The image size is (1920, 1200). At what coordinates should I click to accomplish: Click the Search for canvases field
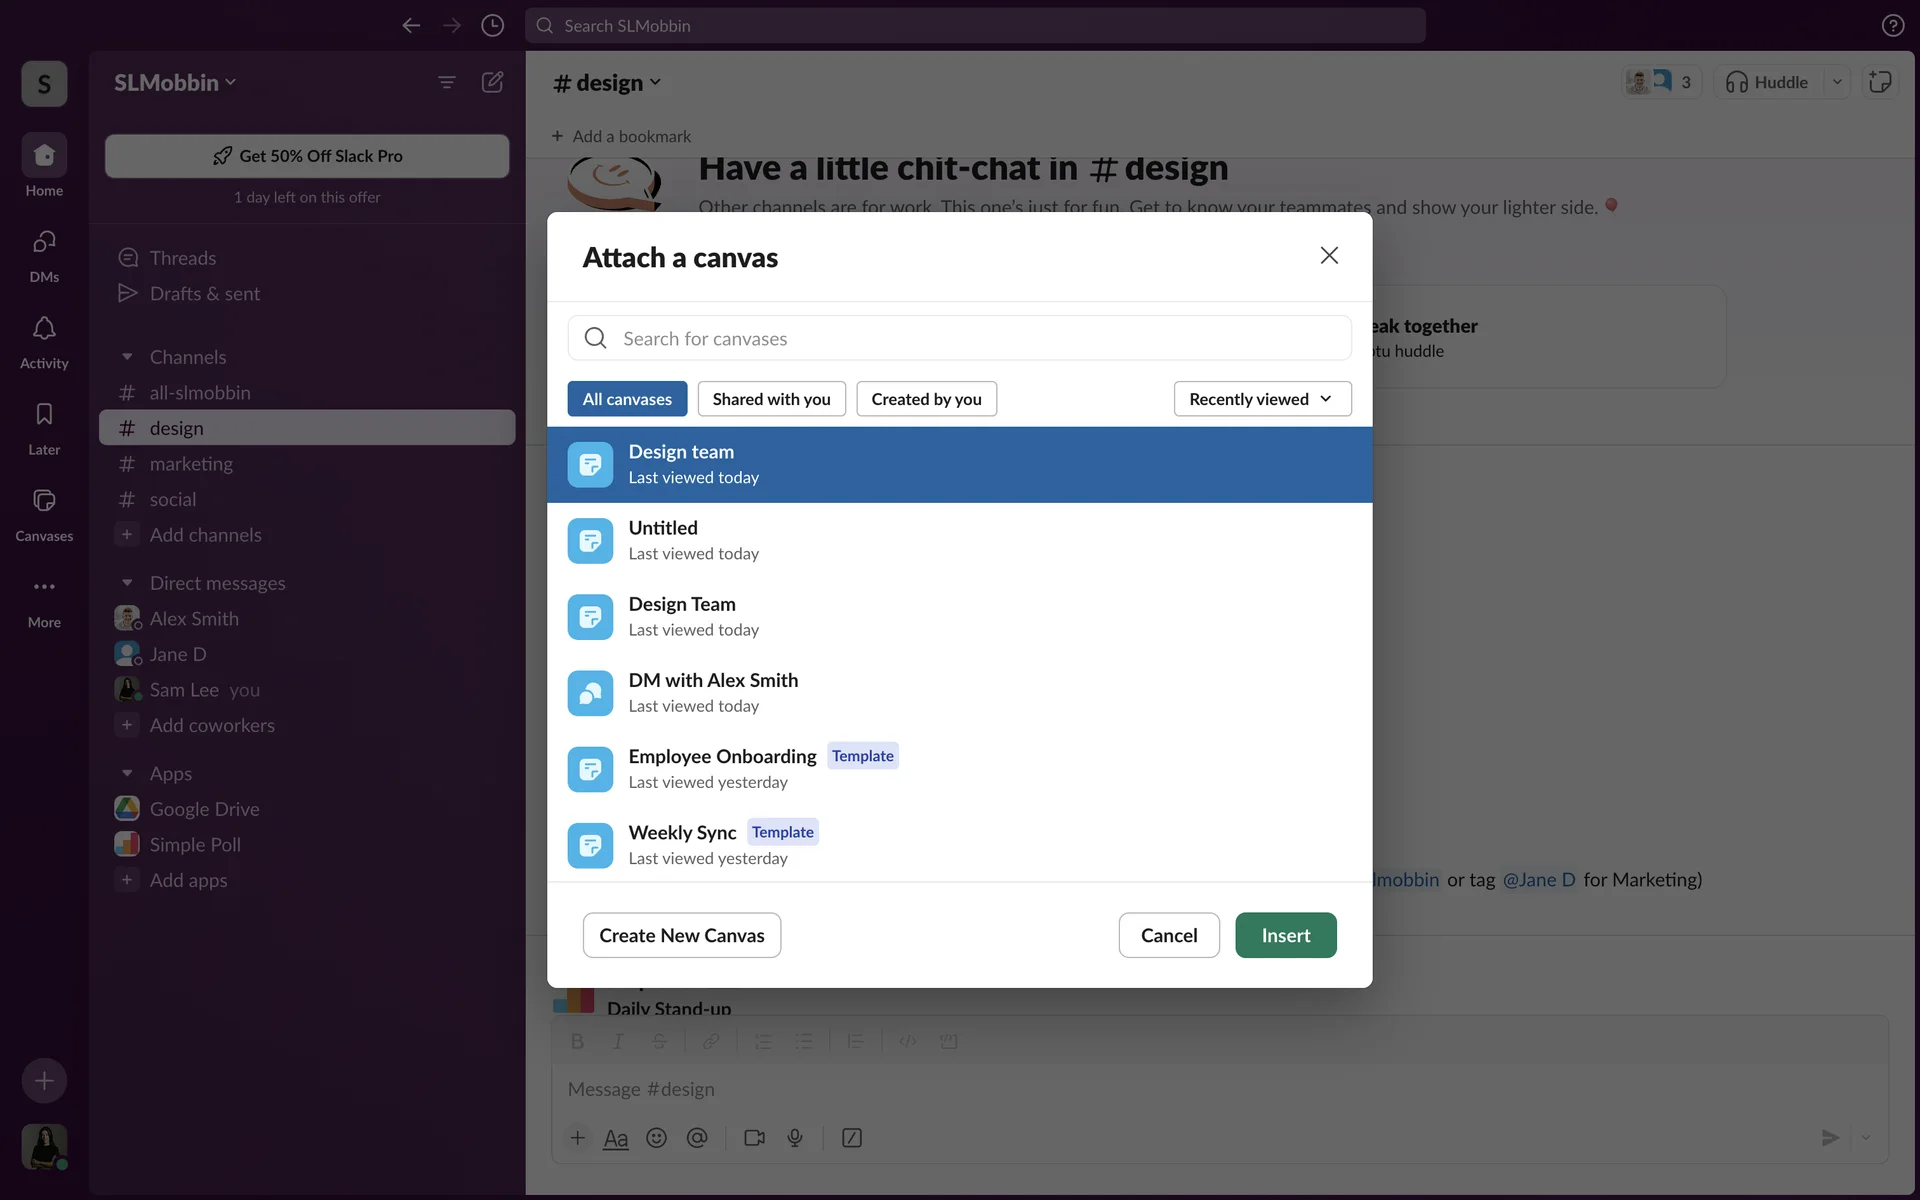click(x=960, y=339)
